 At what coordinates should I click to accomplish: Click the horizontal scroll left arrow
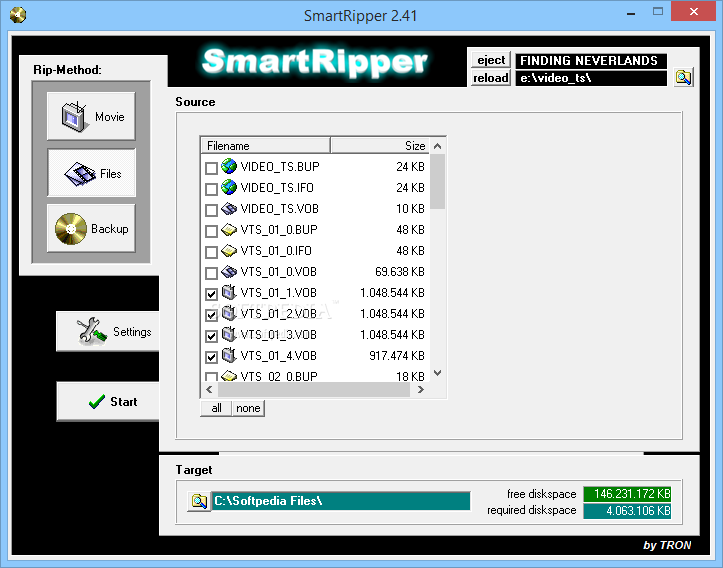click(209, 390)
